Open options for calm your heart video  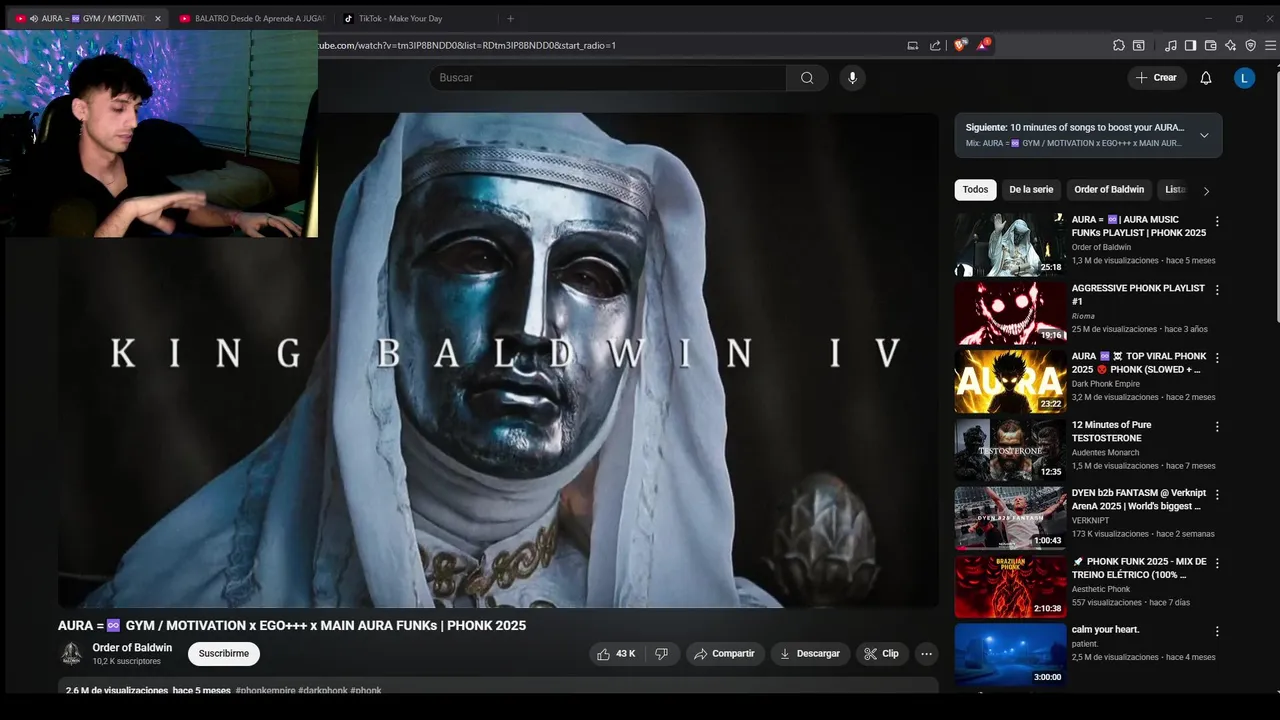click(1217, 631)
